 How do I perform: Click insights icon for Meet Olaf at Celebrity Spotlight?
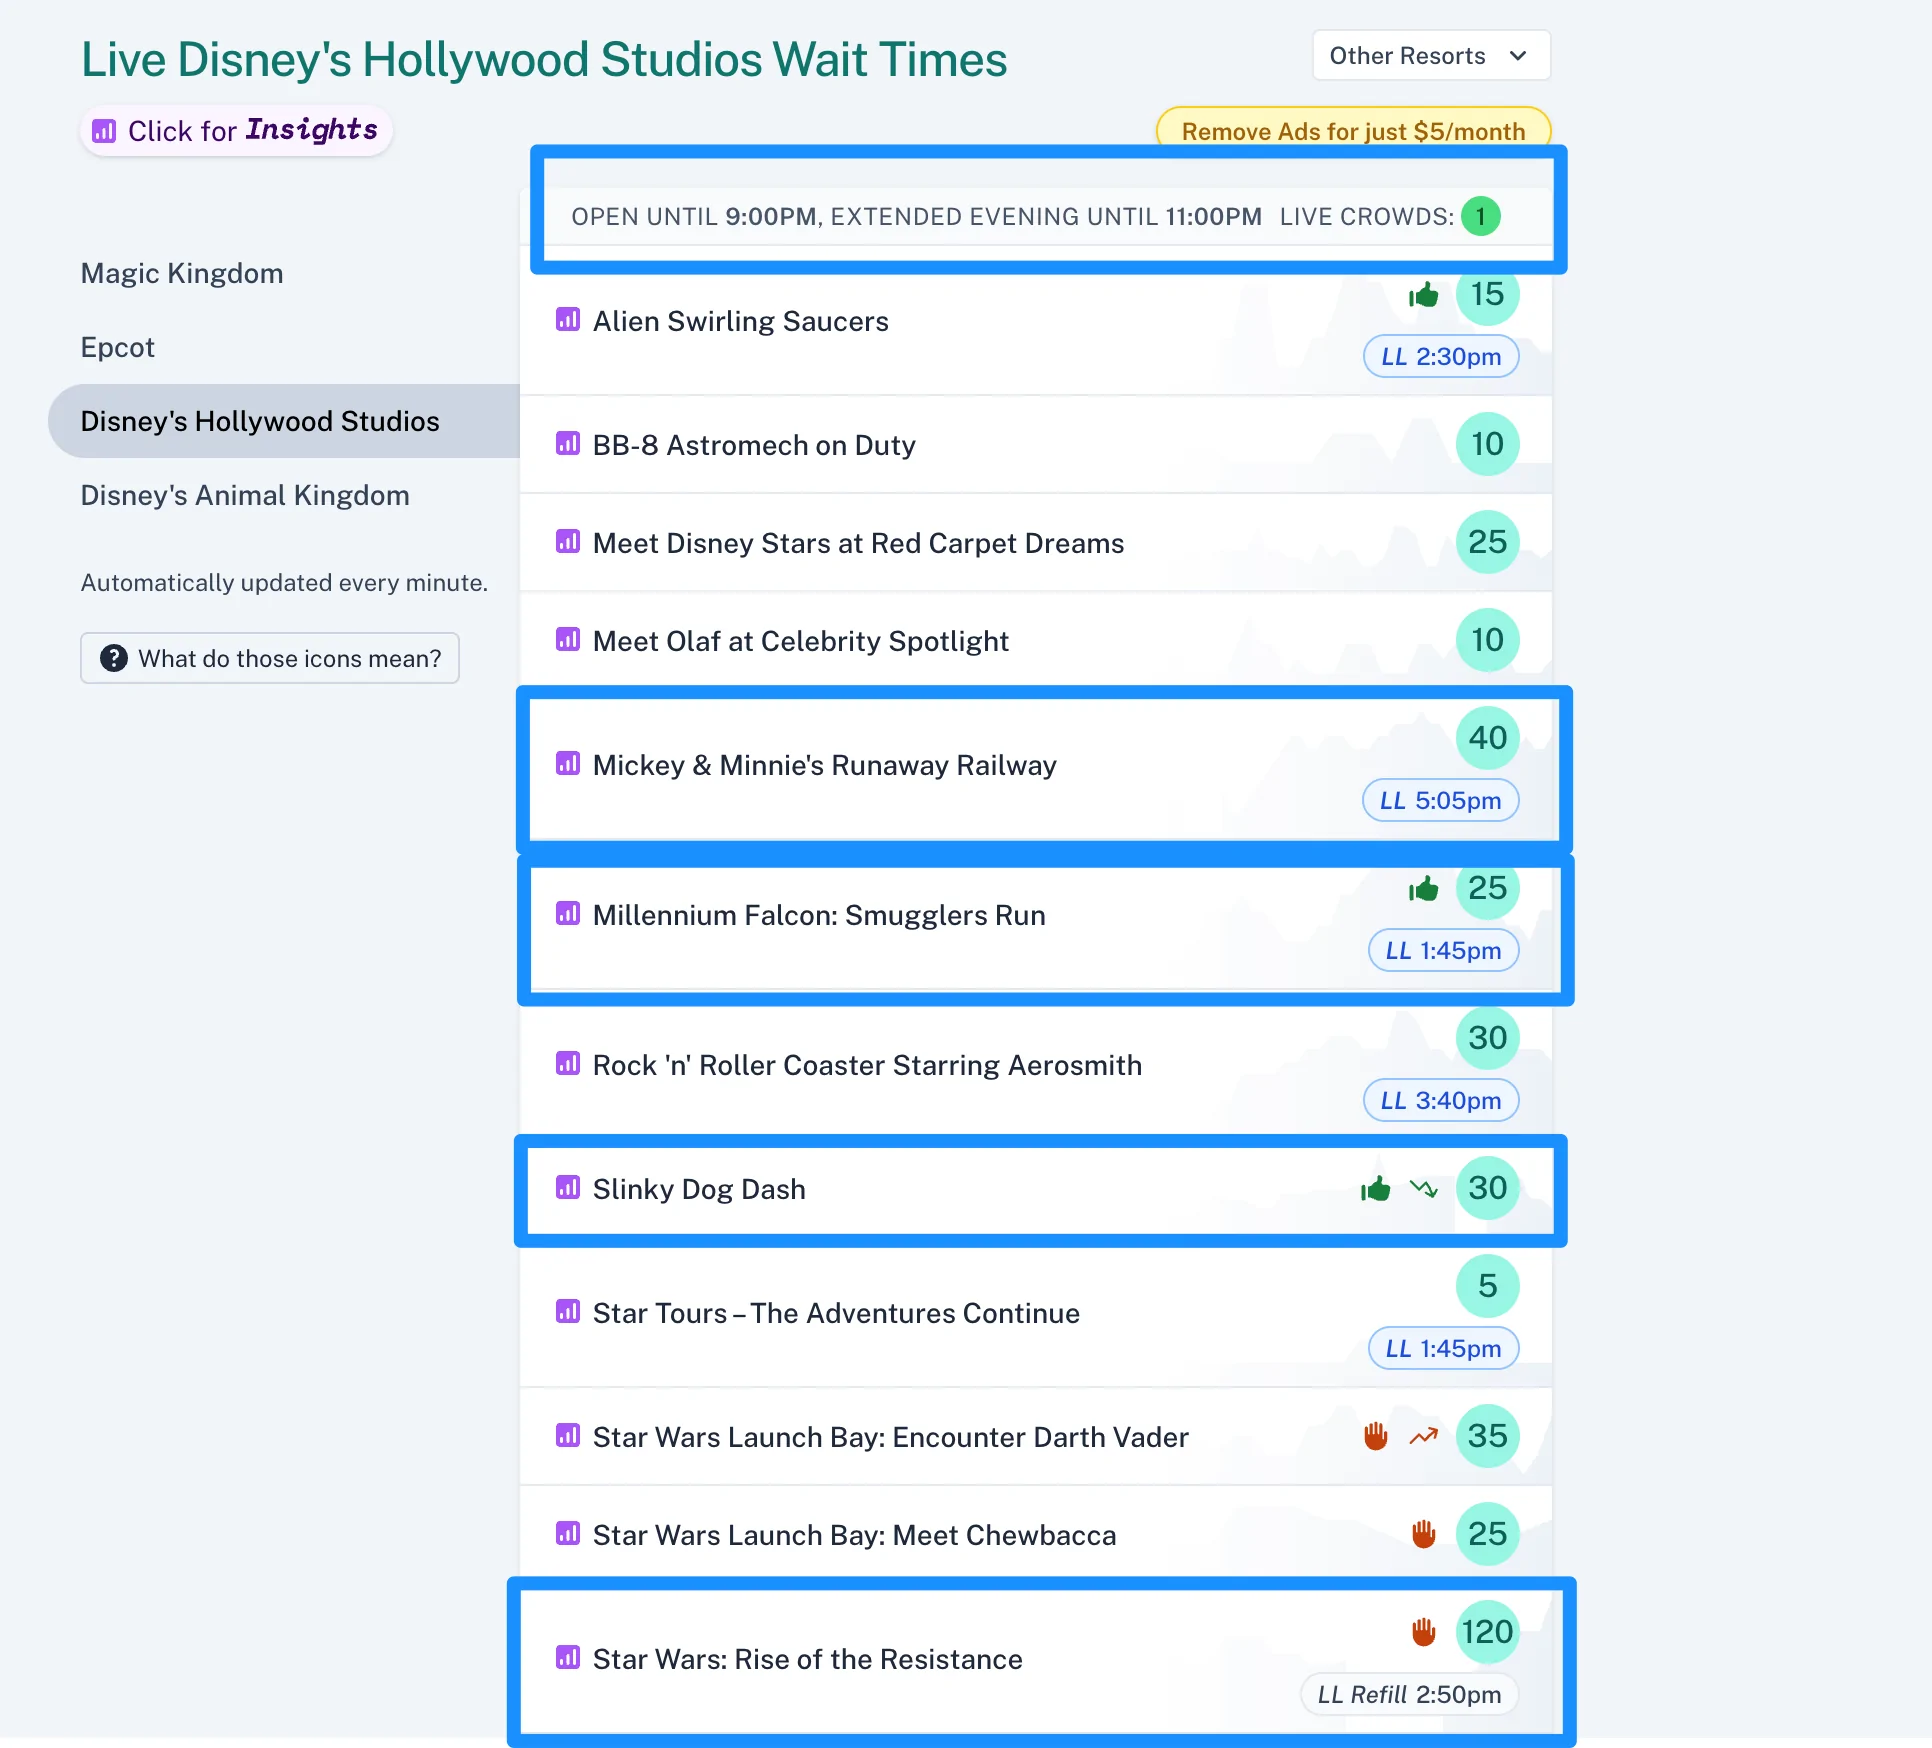tap(568, 639)
